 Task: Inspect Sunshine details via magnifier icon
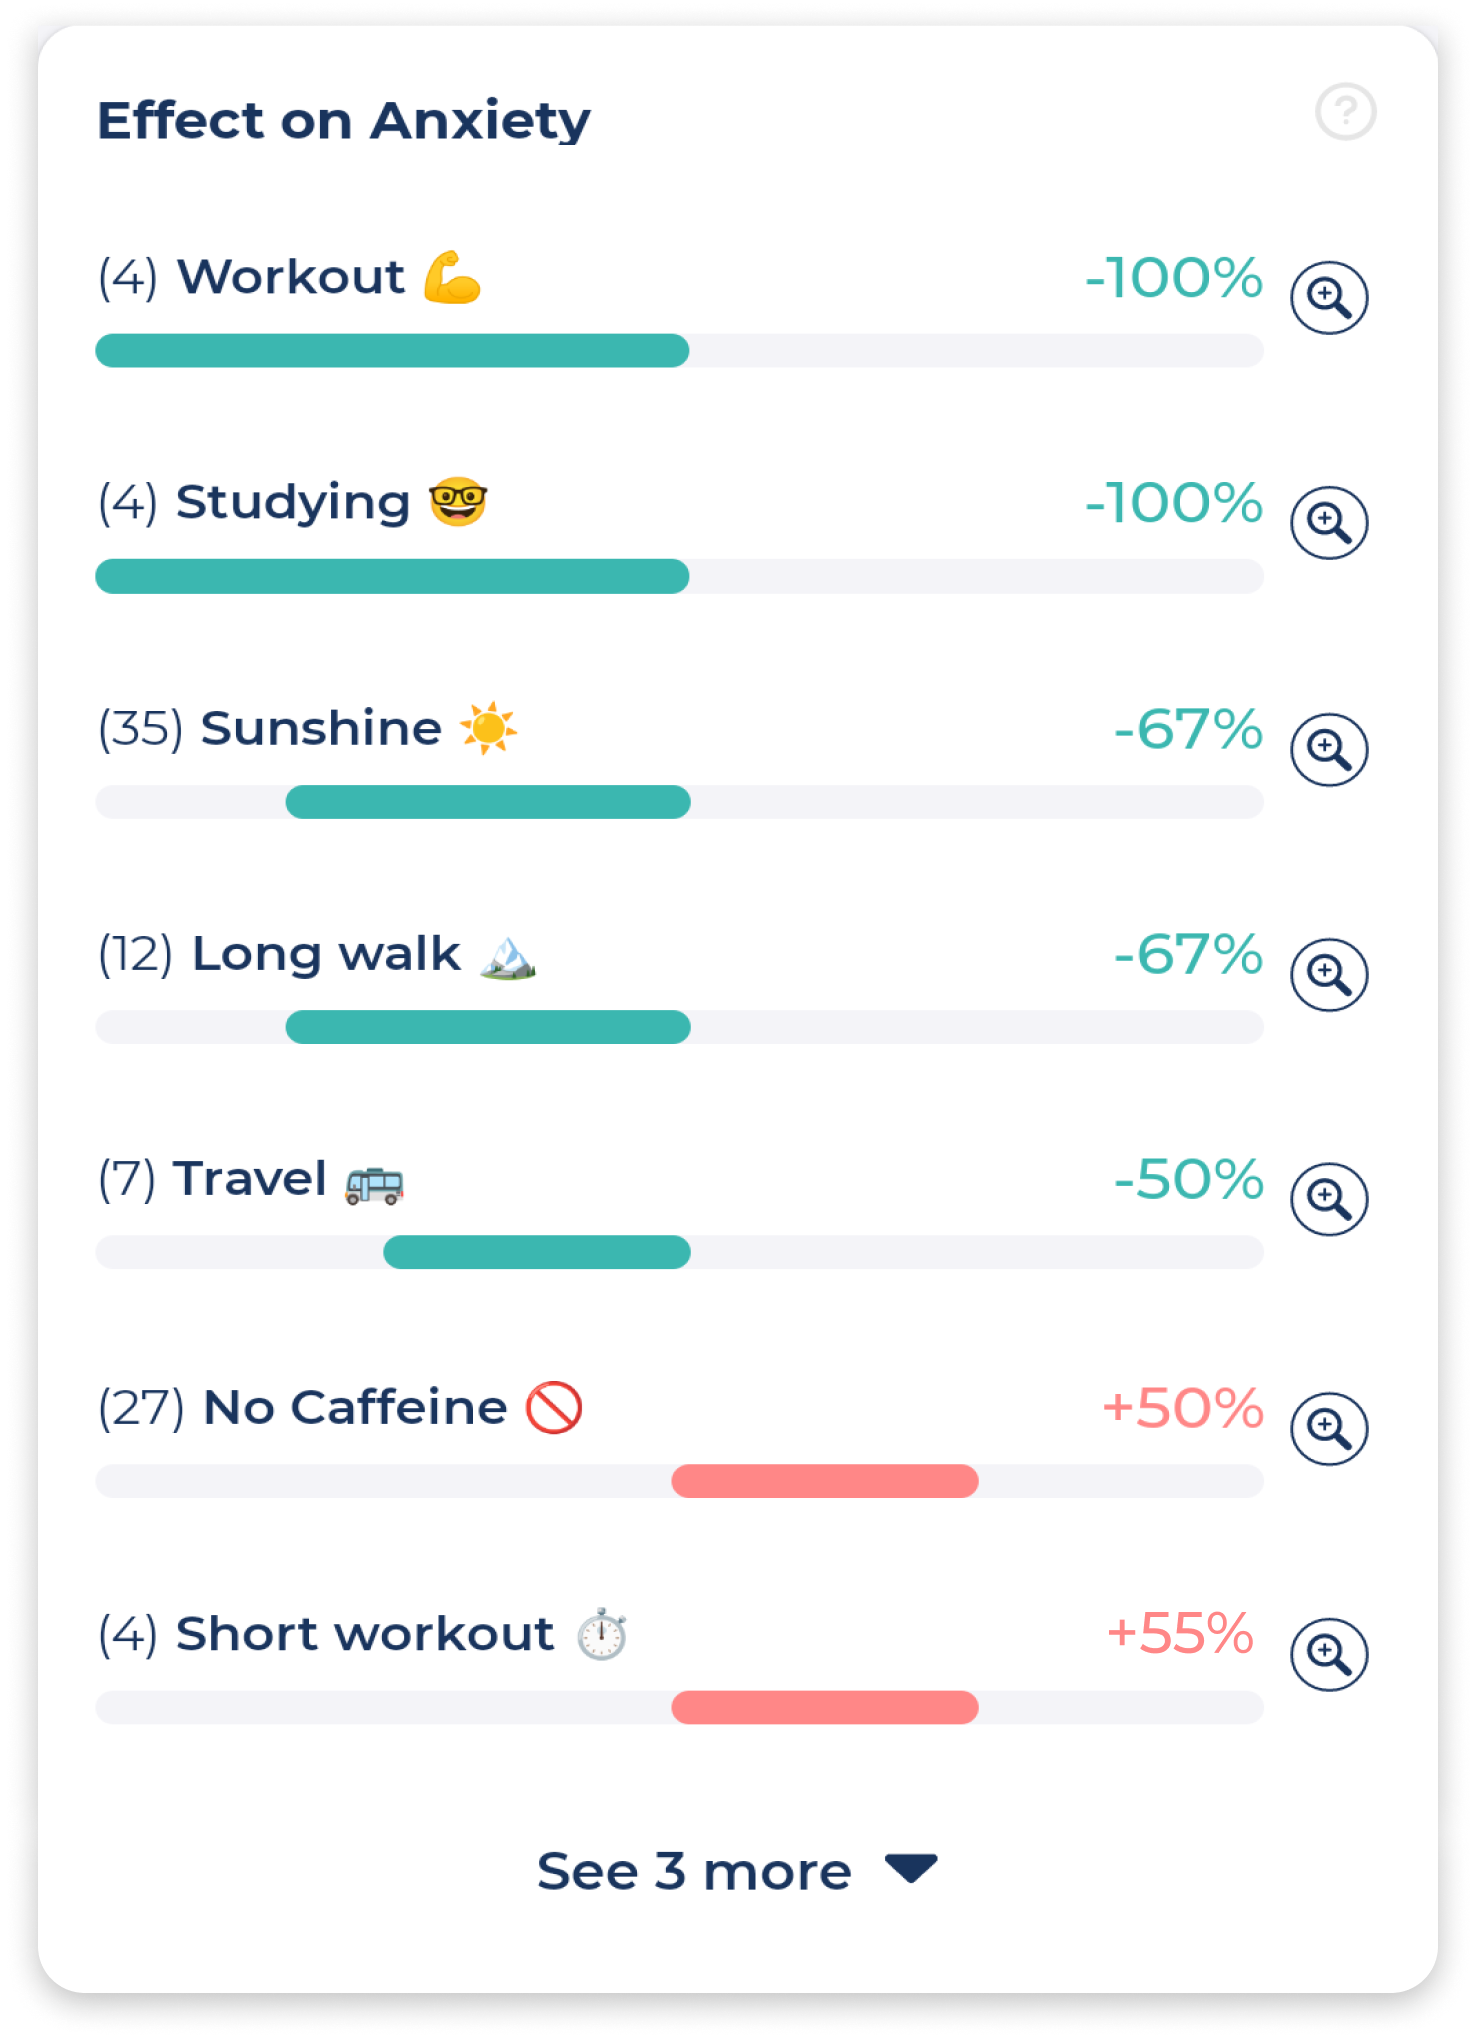[x=1329, y=749]
